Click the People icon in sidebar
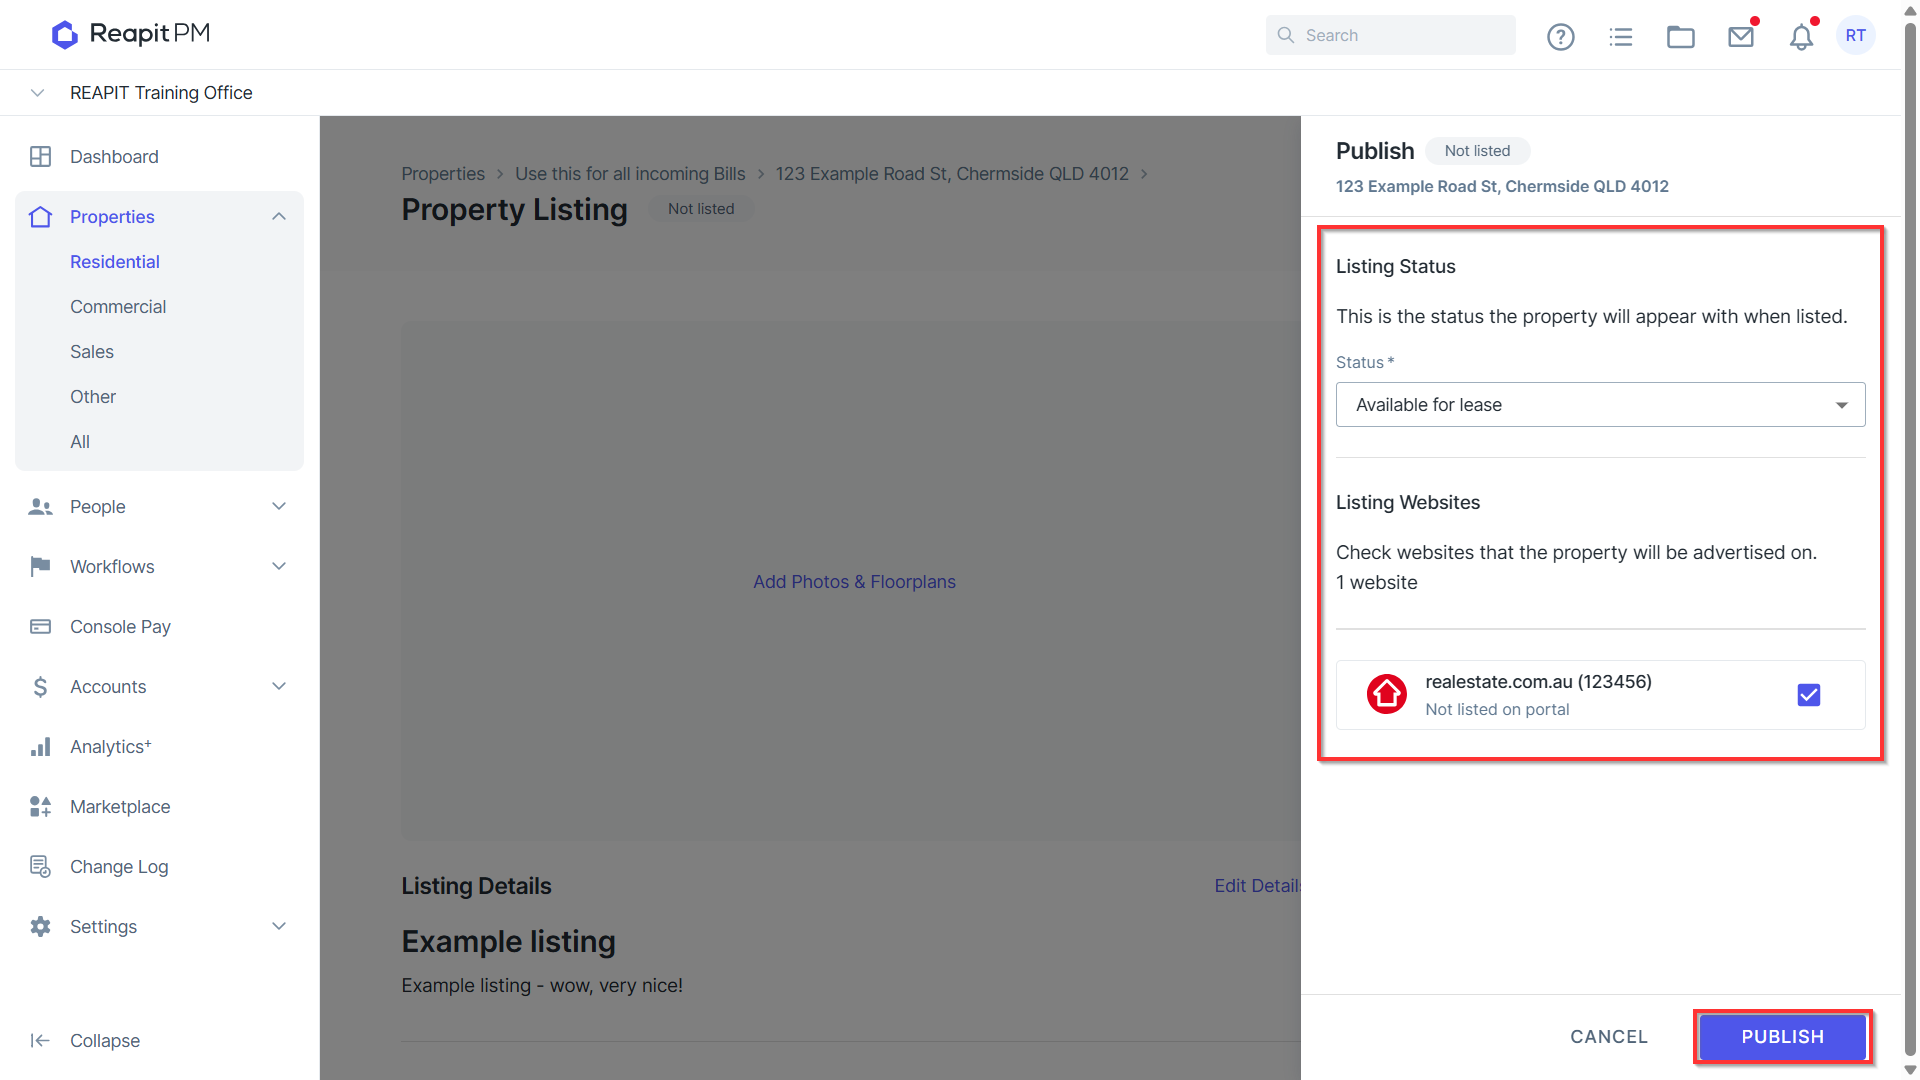 40,507
